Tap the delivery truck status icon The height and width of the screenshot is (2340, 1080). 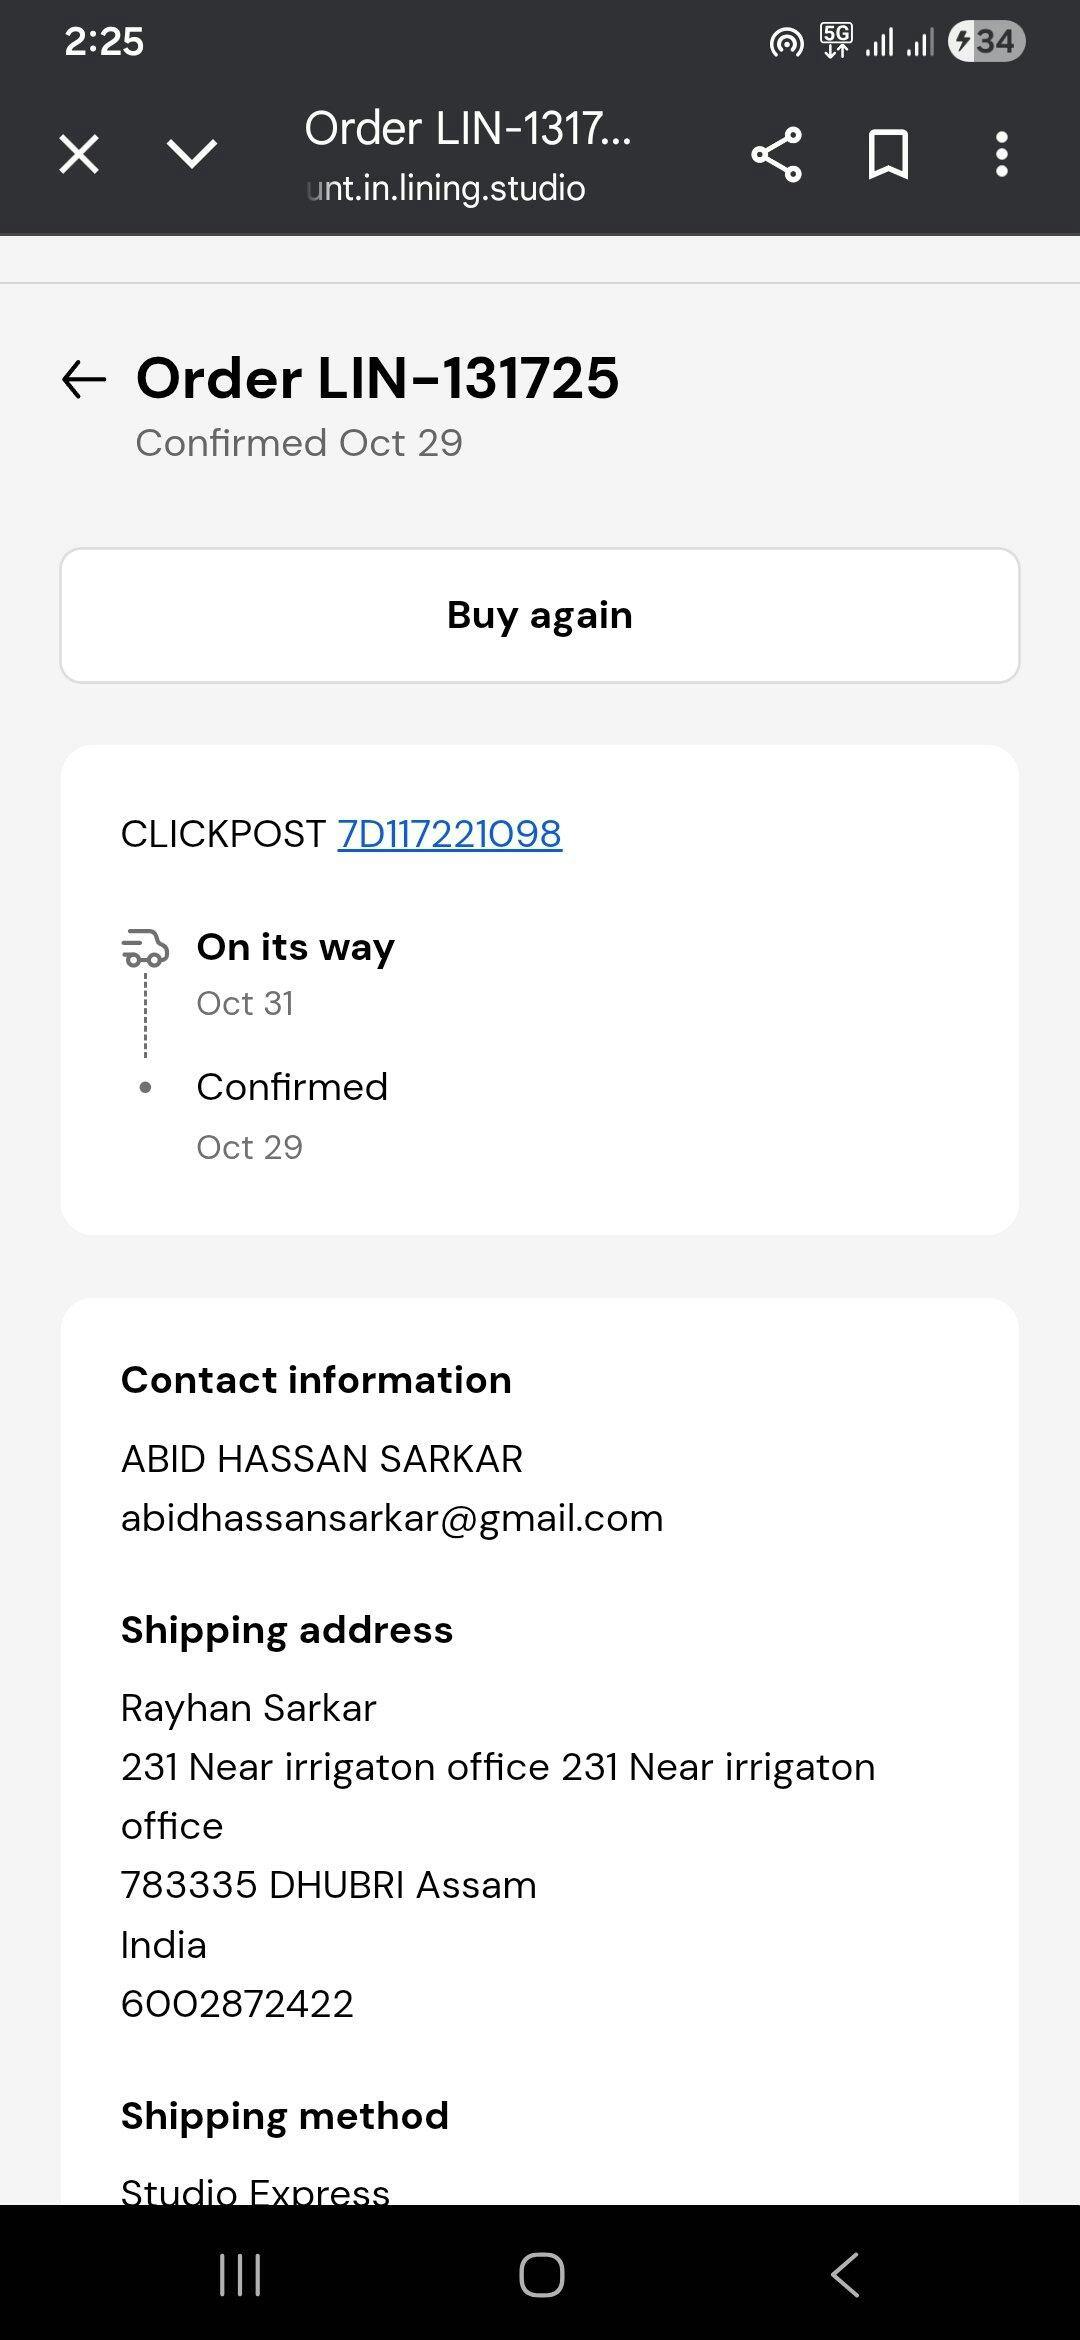tap(145, 948)
